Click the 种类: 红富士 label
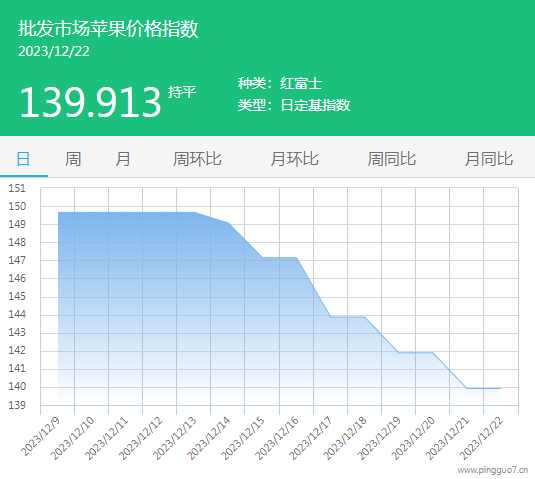The width and height of the screenshot is (535, 479). 280,84
